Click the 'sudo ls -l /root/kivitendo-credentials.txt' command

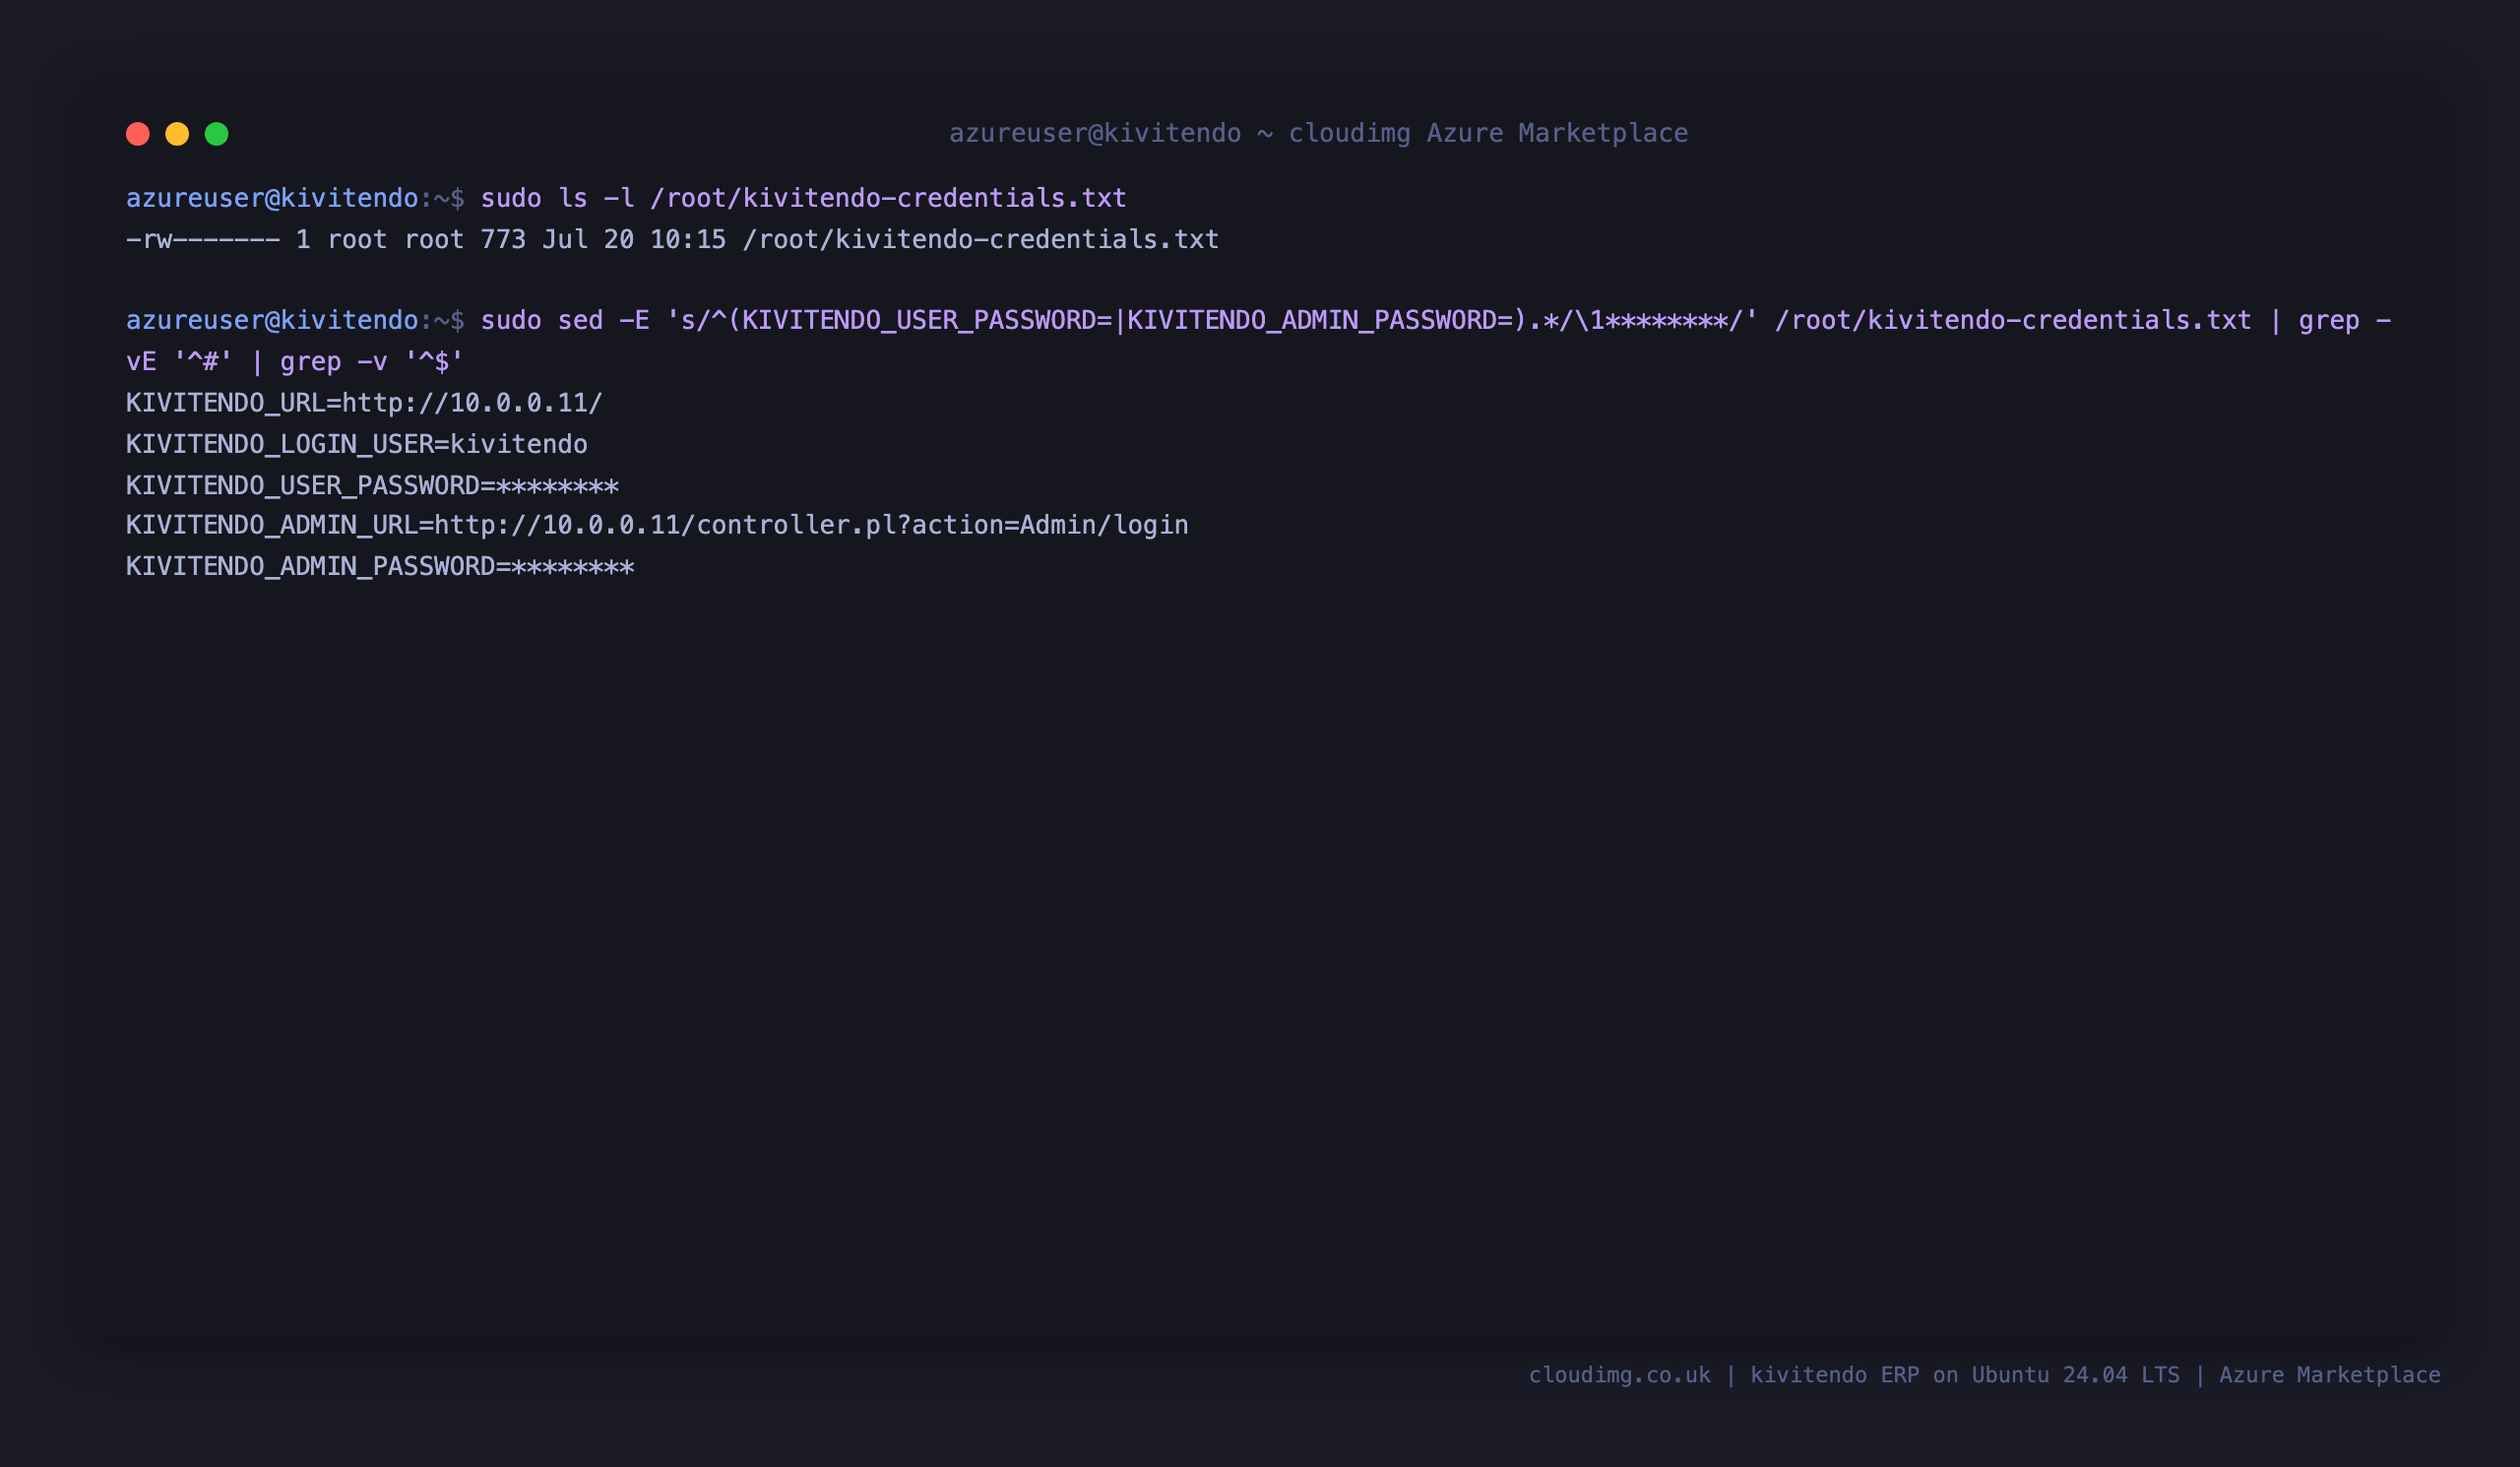803,198
